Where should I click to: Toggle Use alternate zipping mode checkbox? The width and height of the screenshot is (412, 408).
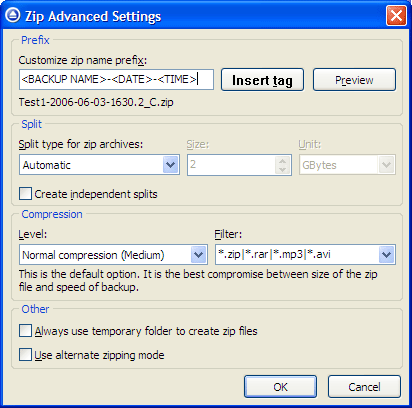coord(25,355)
